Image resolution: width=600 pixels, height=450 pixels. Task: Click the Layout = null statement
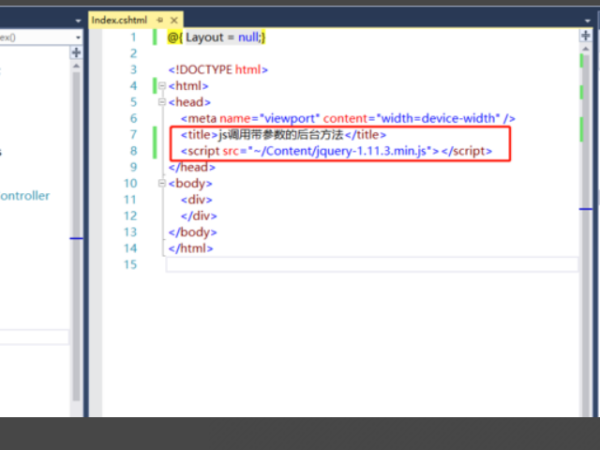(225, 38)
